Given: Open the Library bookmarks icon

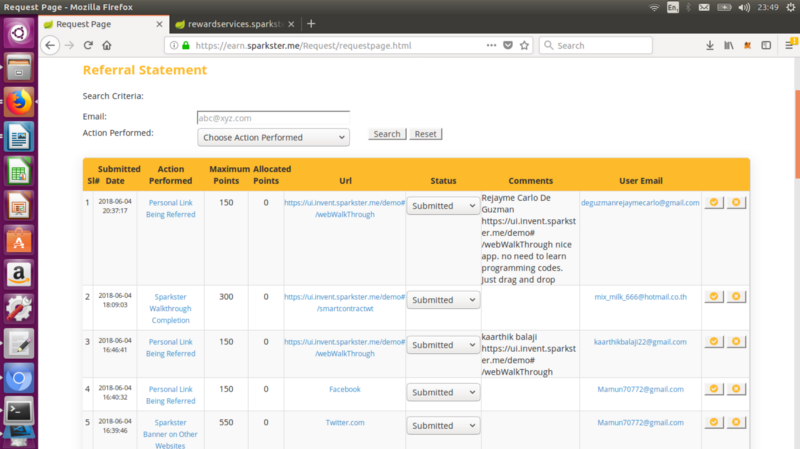Looking at the screenshot, I should coord(729,45).
